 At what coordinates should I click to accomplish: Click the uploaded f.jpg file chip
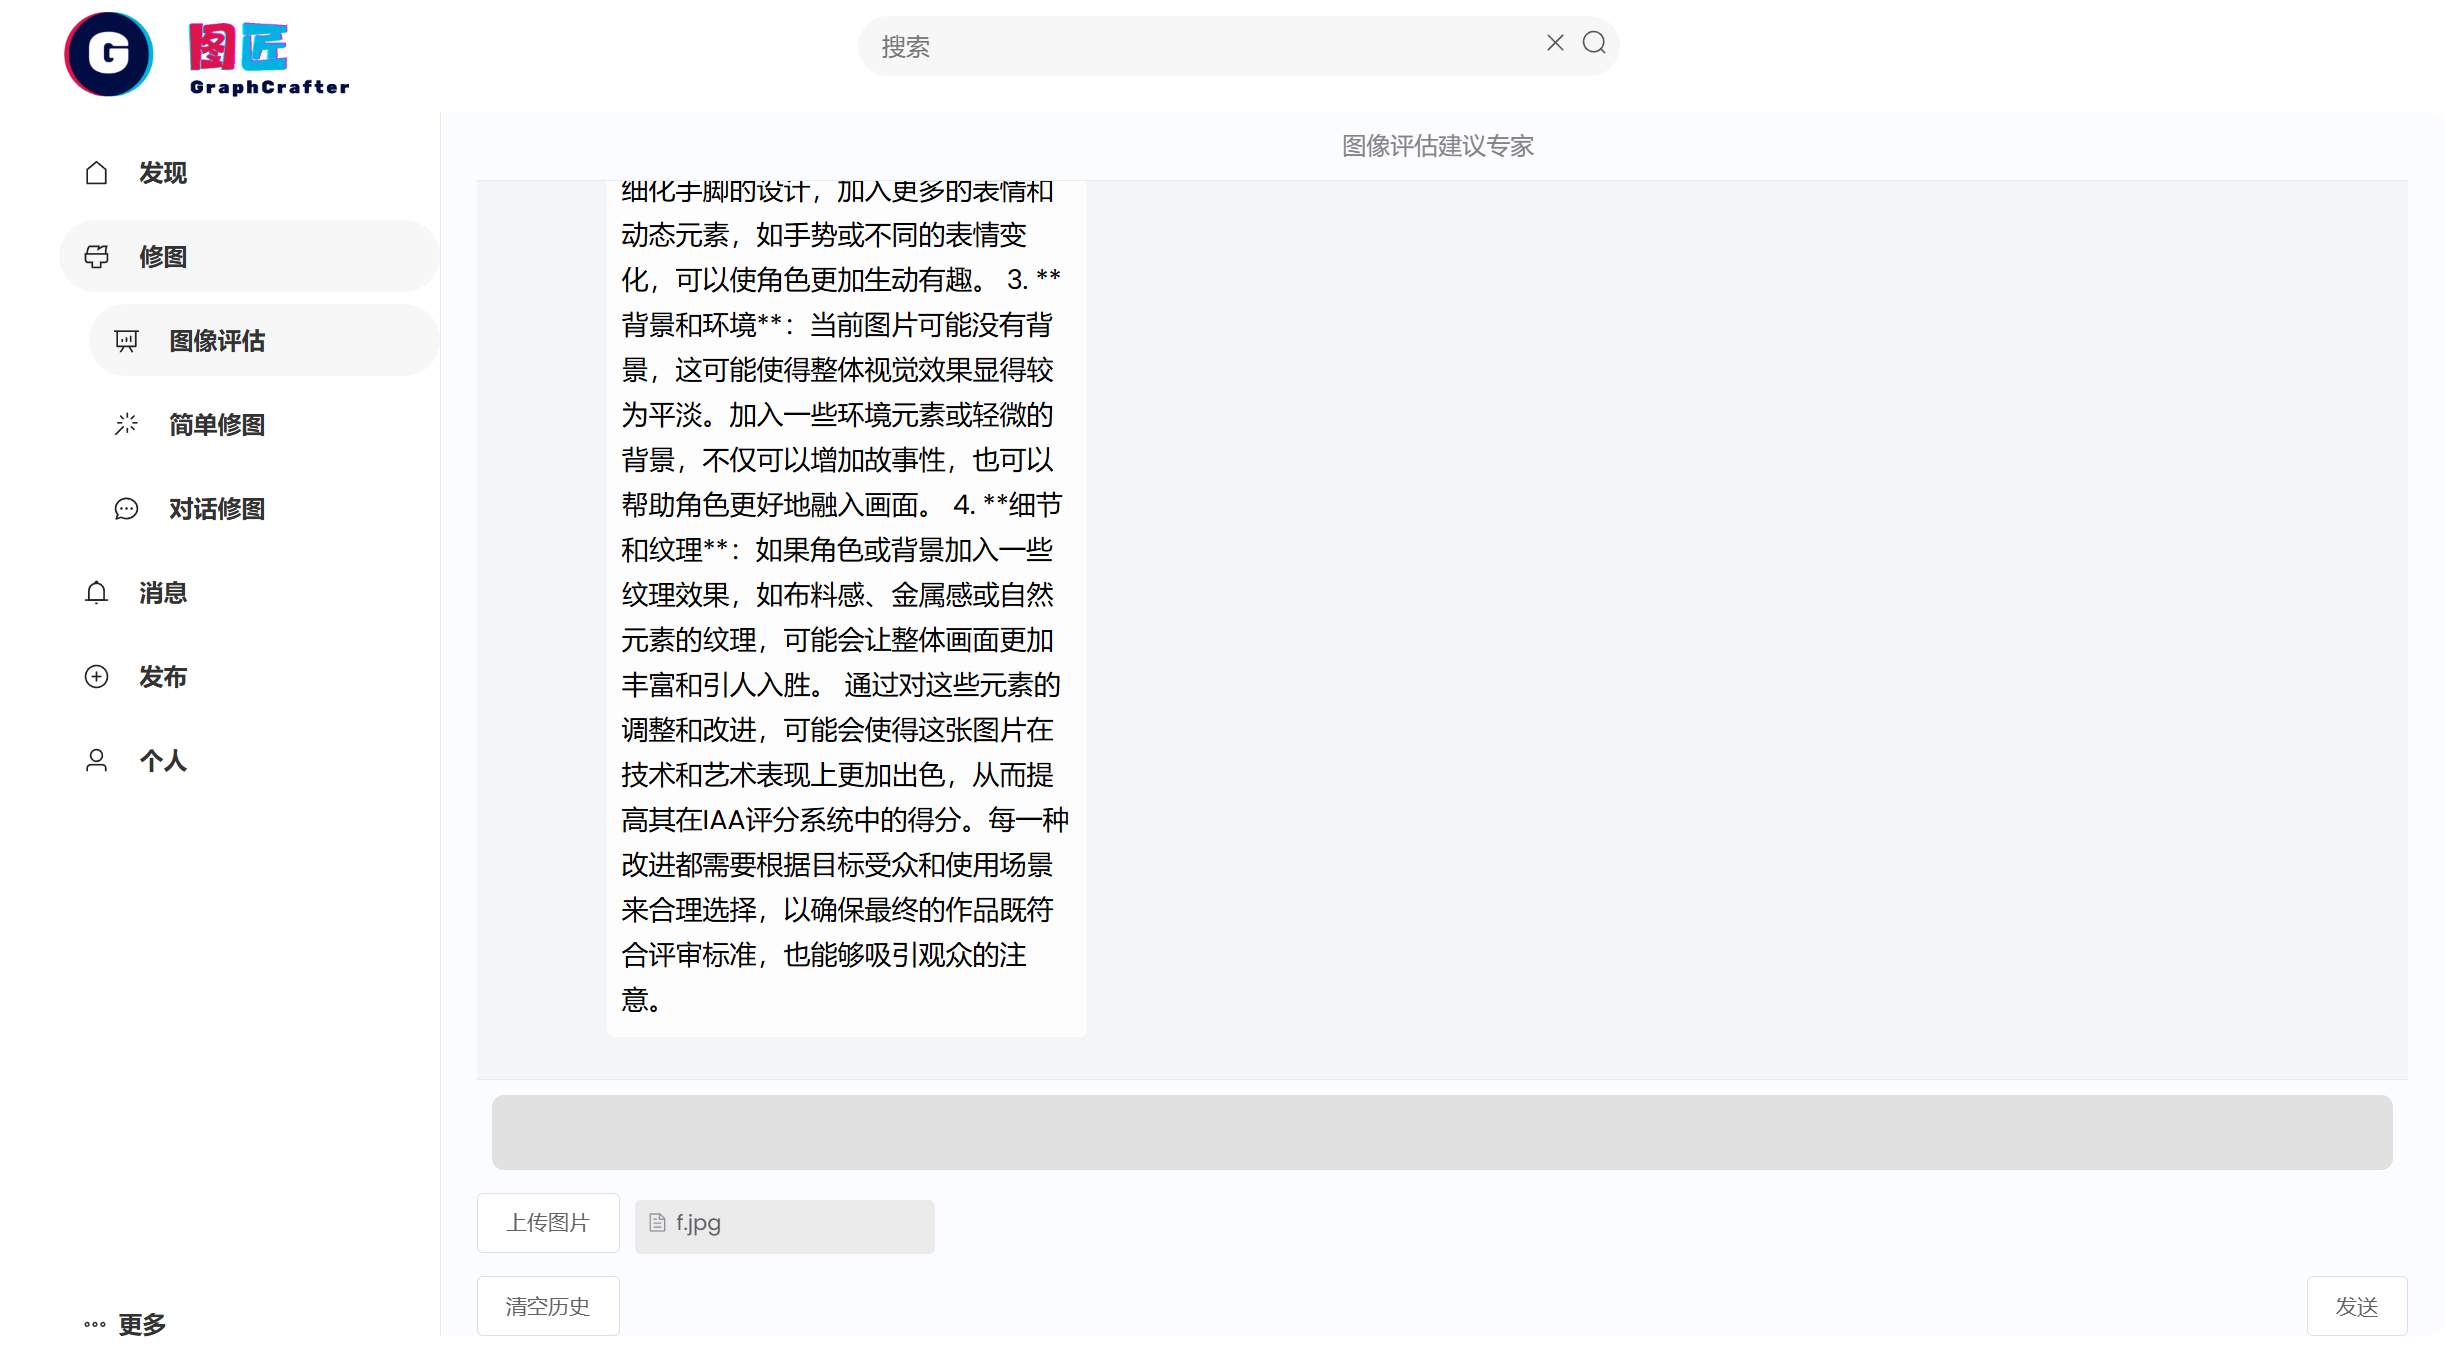coord(784,1224)
